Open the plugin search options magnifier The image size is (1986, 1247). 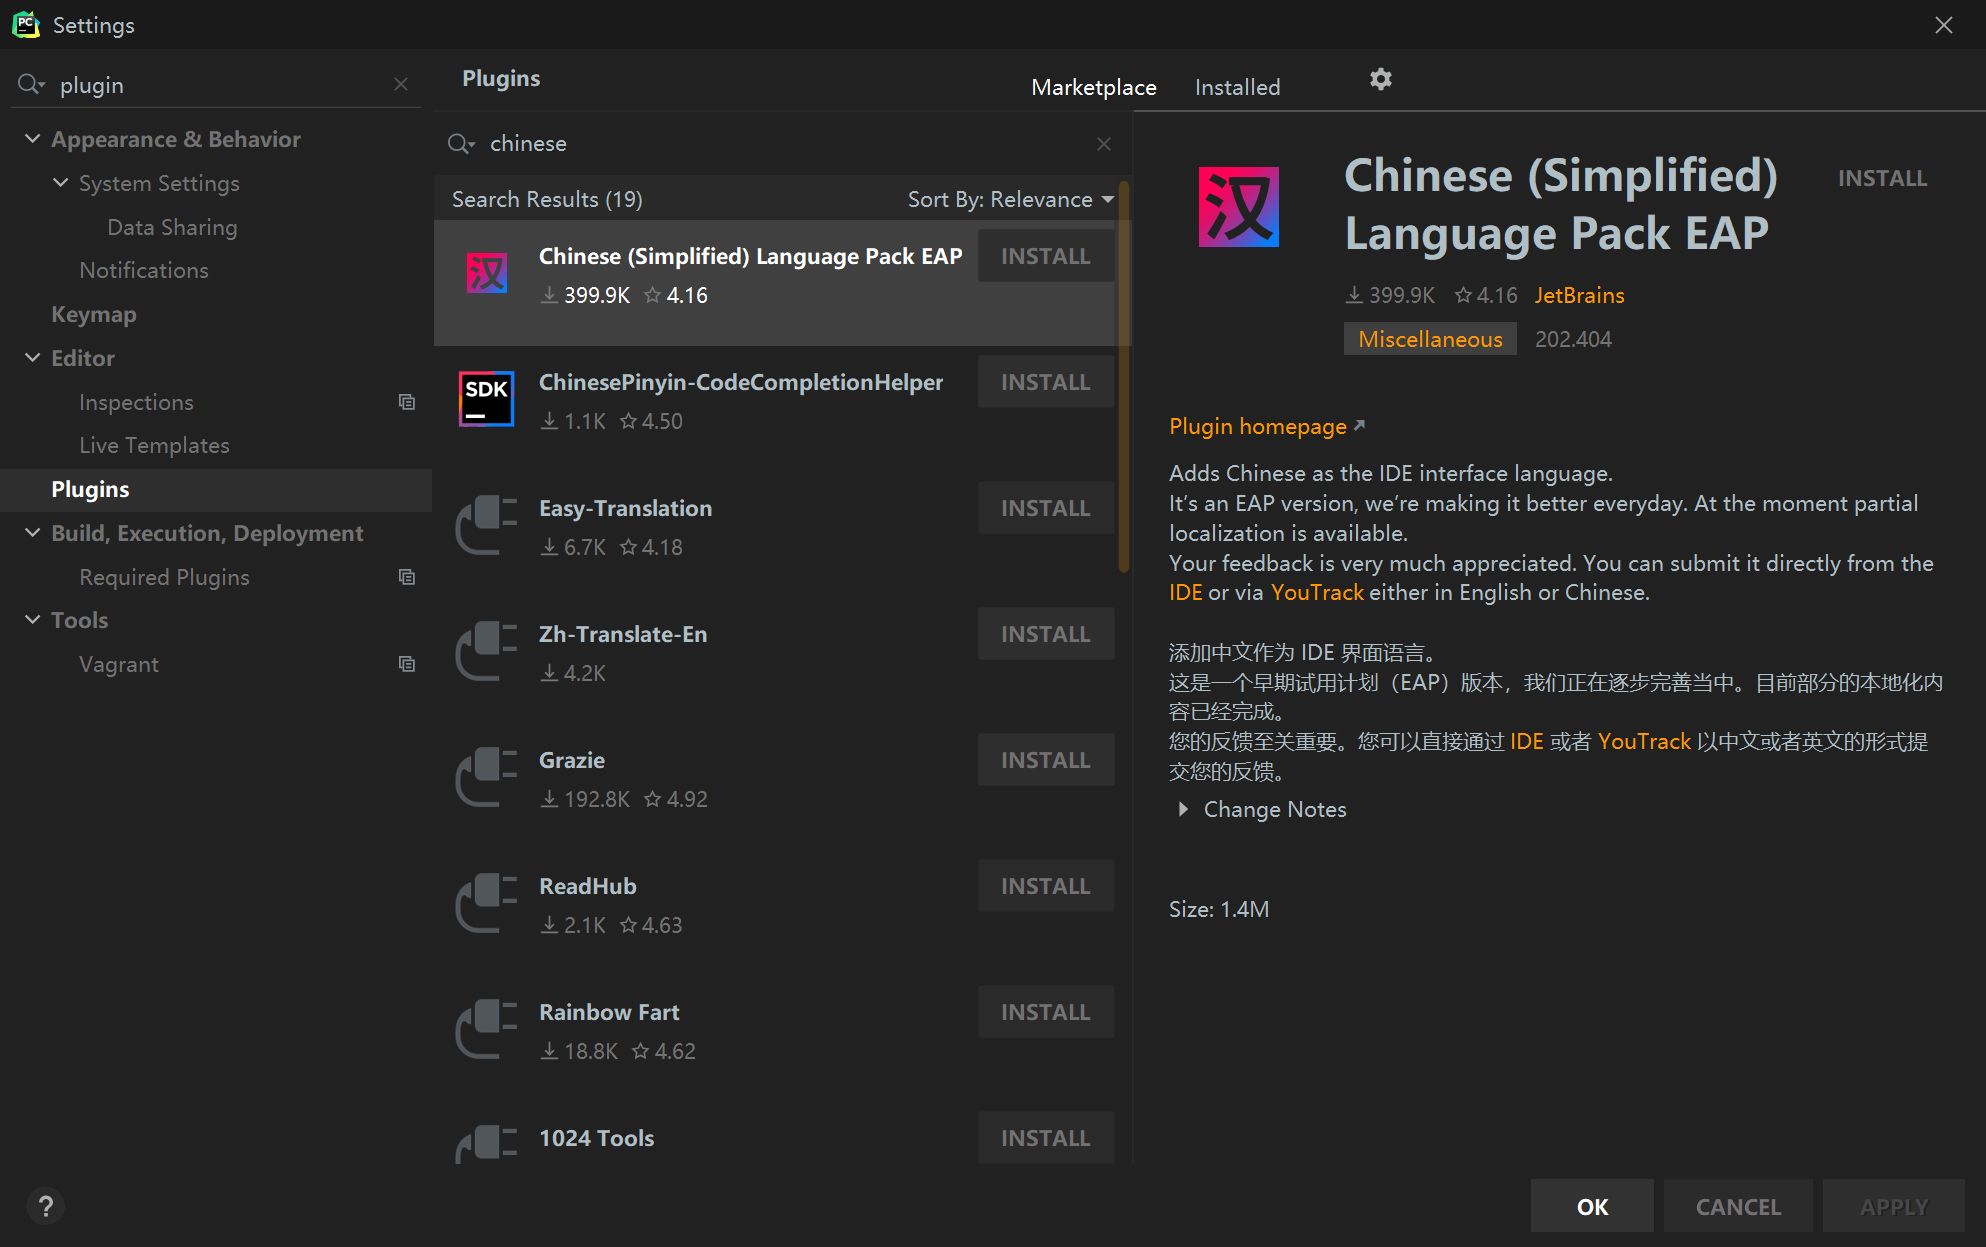click(460, 144)
